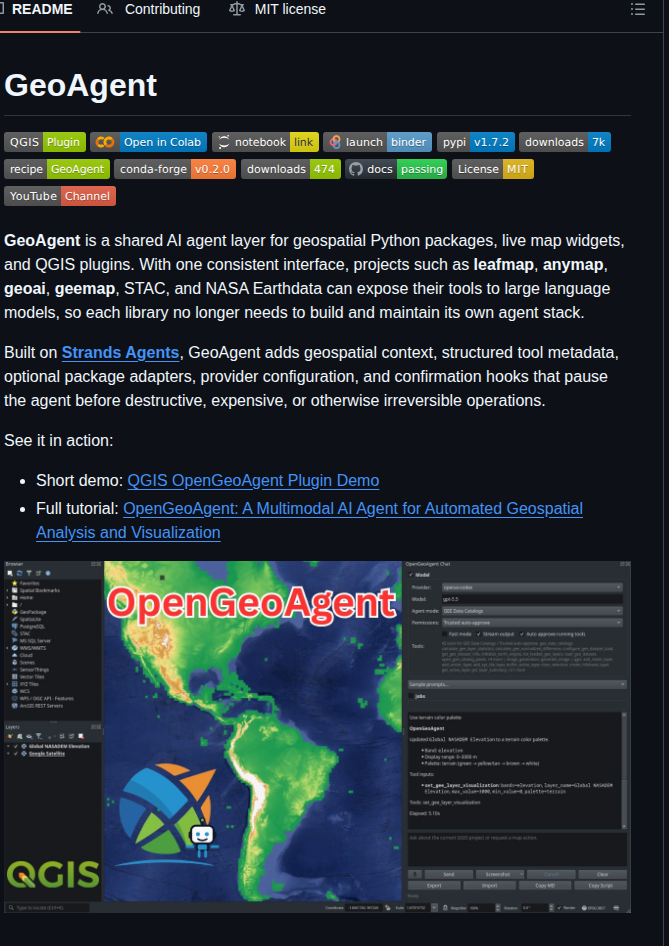669x946 pixels.
Task: Click the bold word geoai
Action: pyautogui.click(x=25, y=289)
